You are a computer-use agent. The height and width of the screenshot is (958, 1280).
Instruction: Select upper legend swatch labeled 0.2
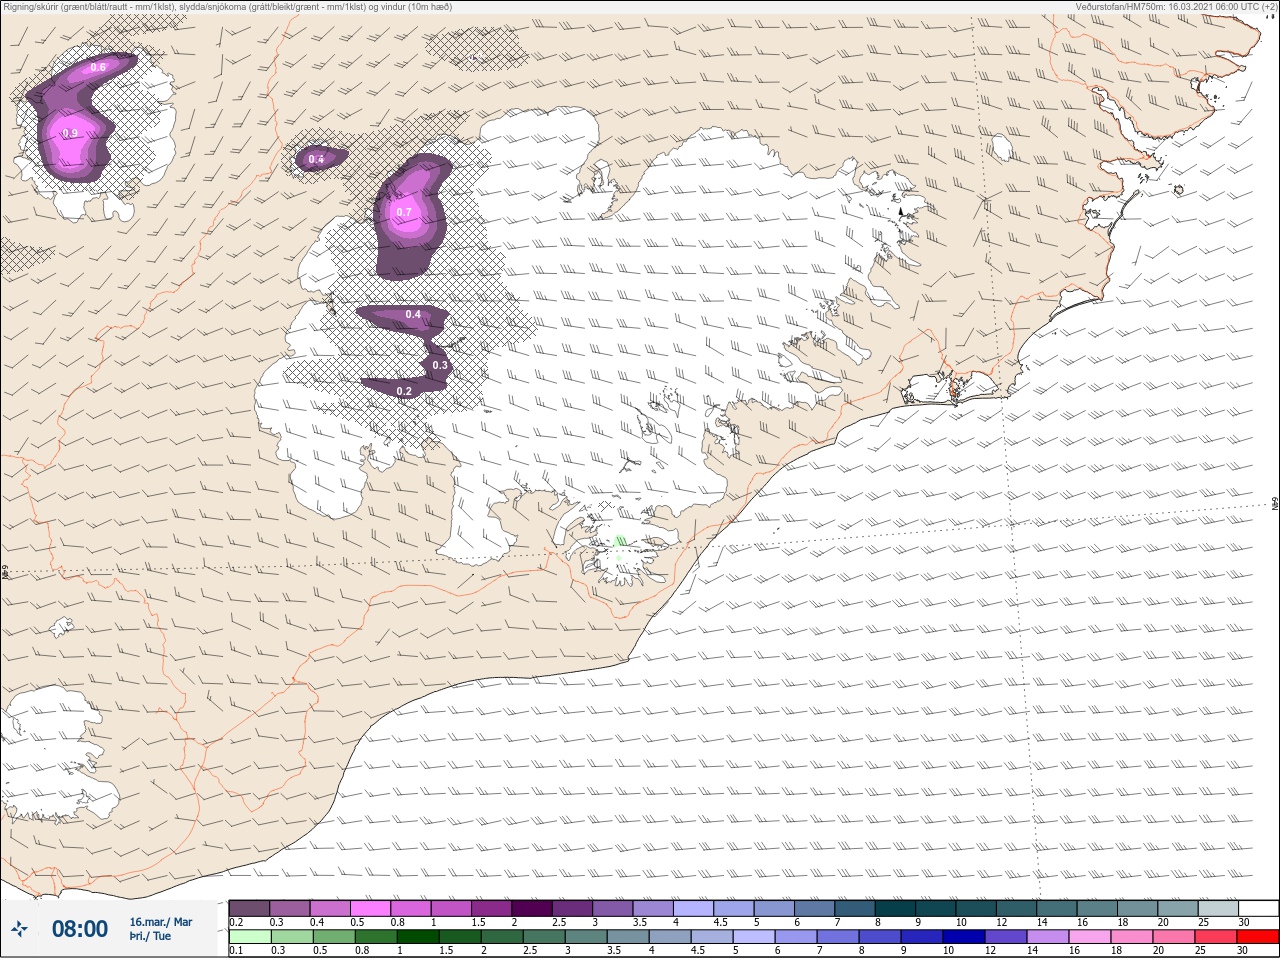click(x=249, y=908)
